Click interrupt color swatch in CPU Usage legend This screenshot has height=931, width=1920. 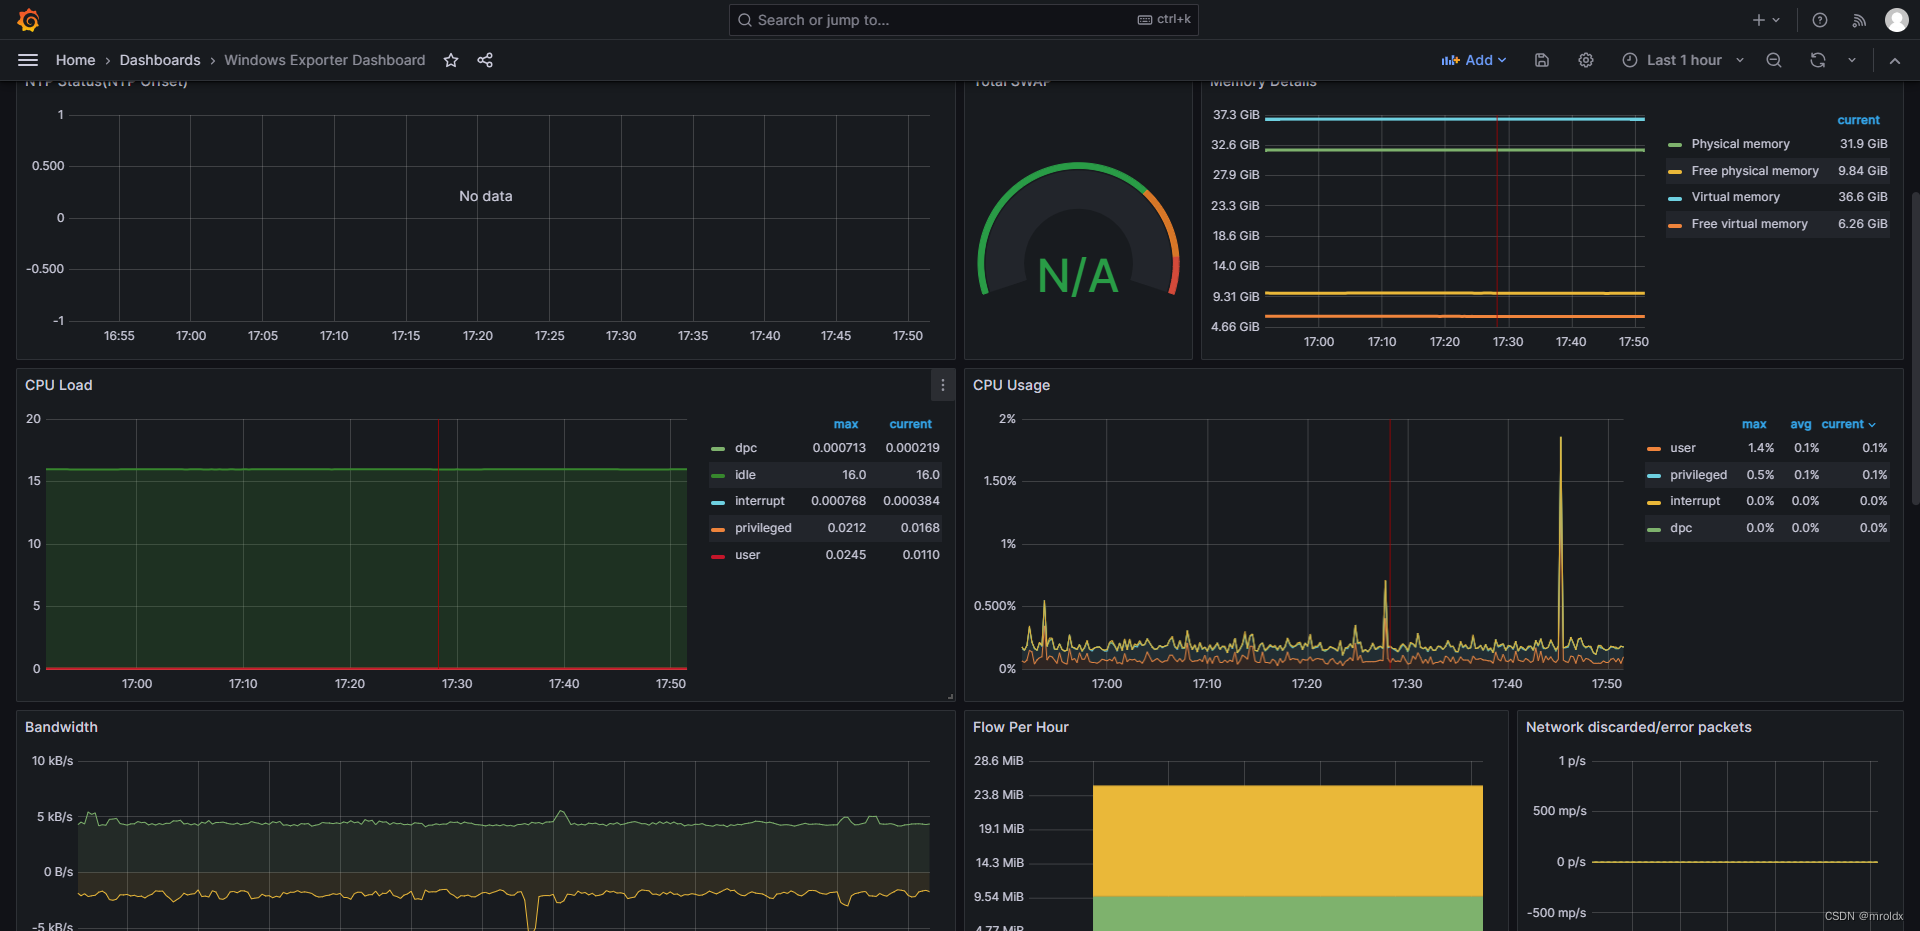point(1654,502)
